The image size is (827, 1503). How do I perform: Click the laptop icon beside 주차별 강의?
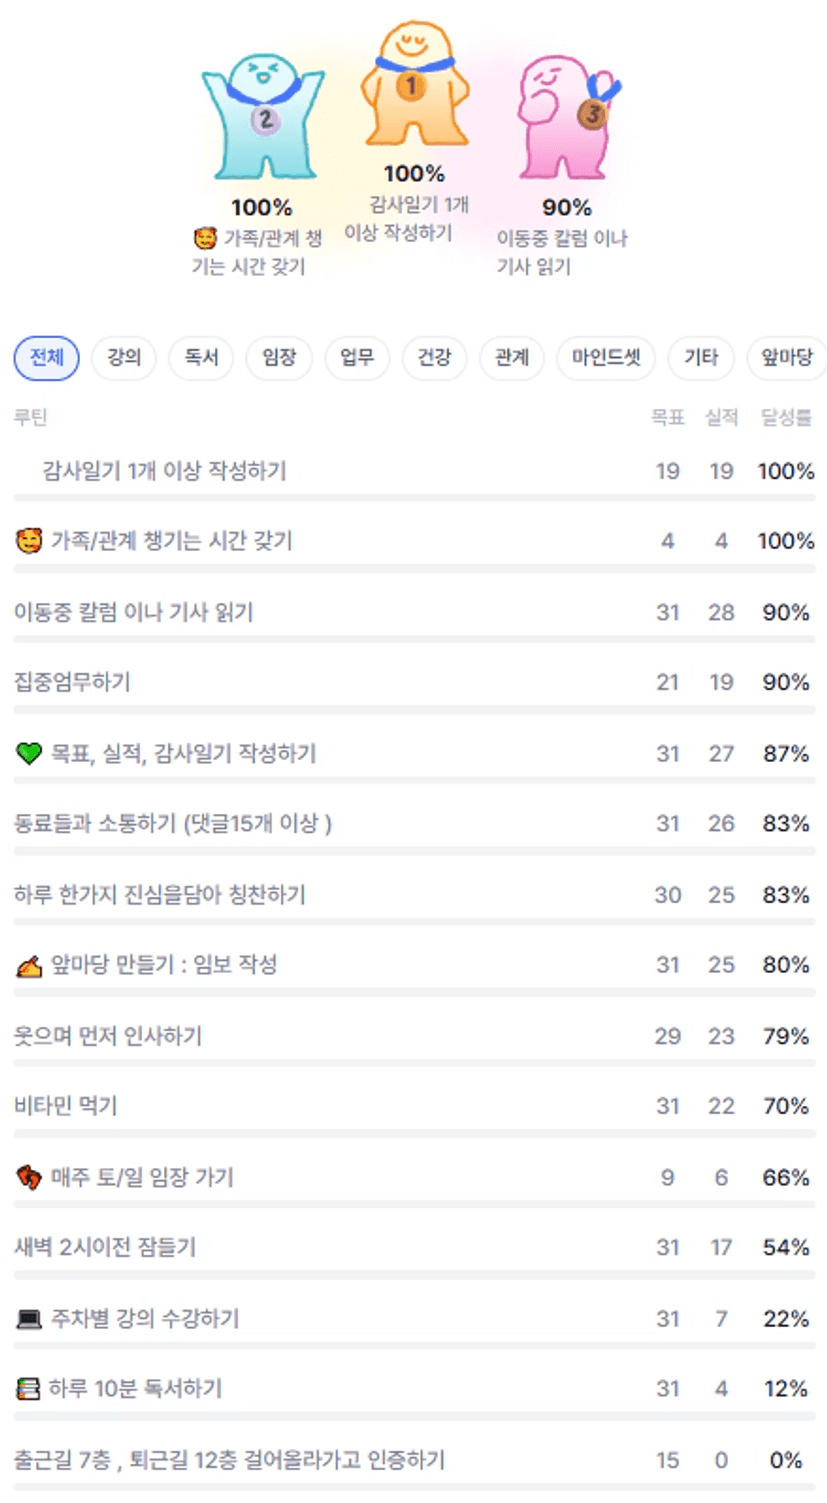(28, 1319)
